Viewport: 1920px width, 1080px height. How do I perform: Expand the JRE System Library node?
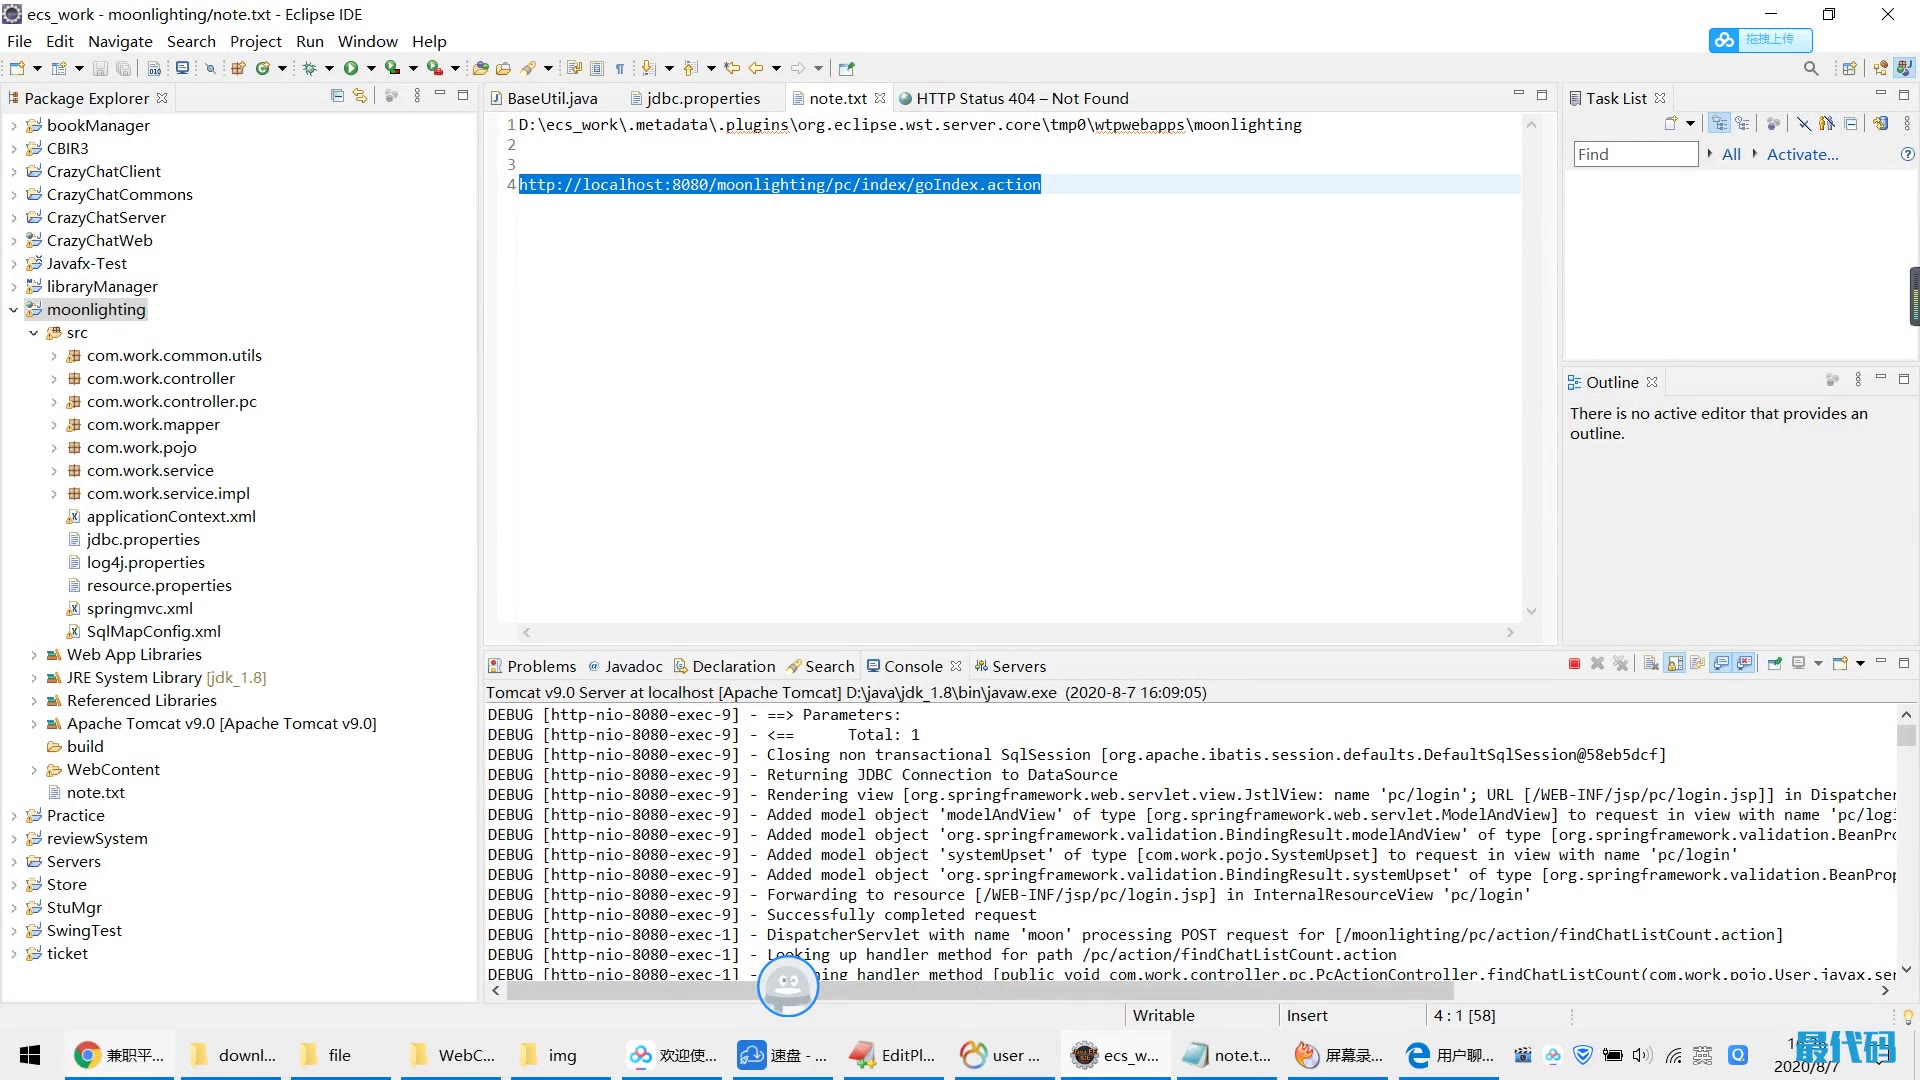[34, 678]
